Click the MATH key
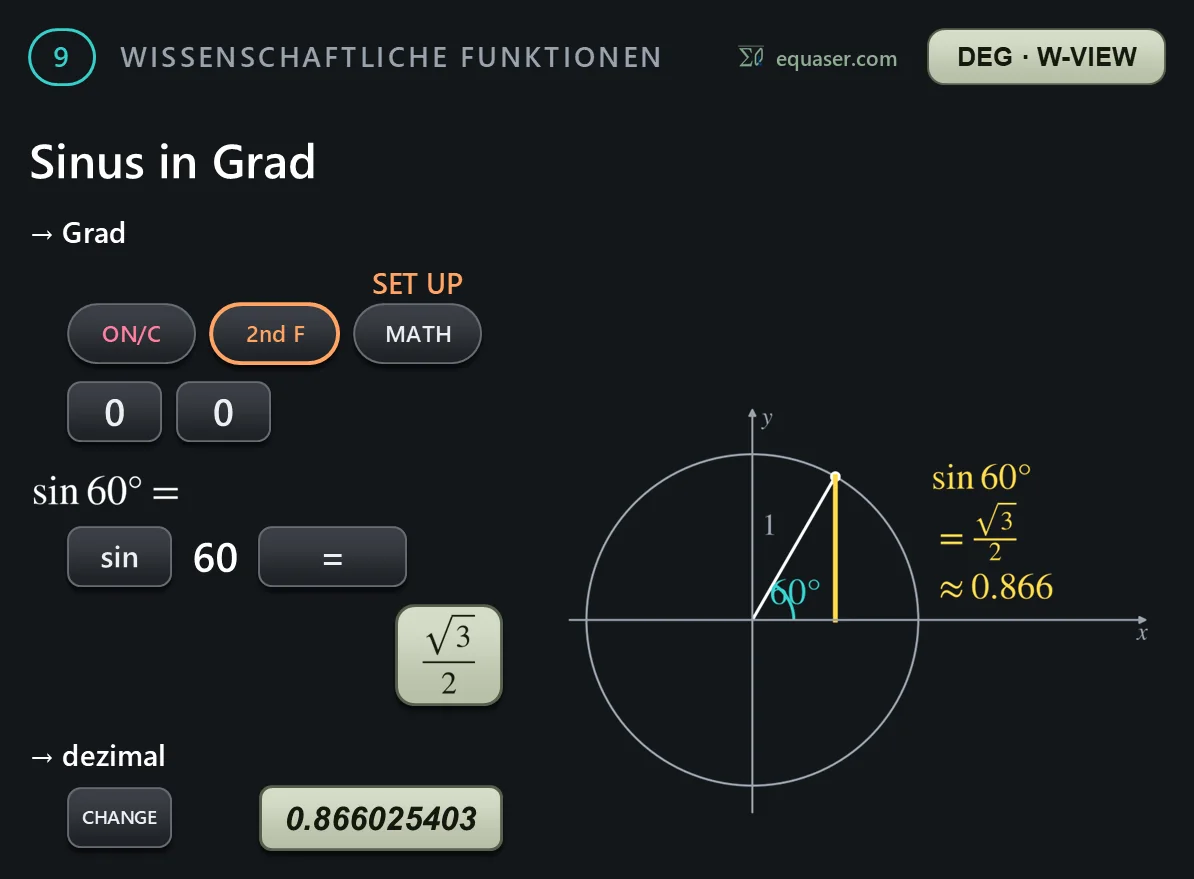 [x=417, y=334]
